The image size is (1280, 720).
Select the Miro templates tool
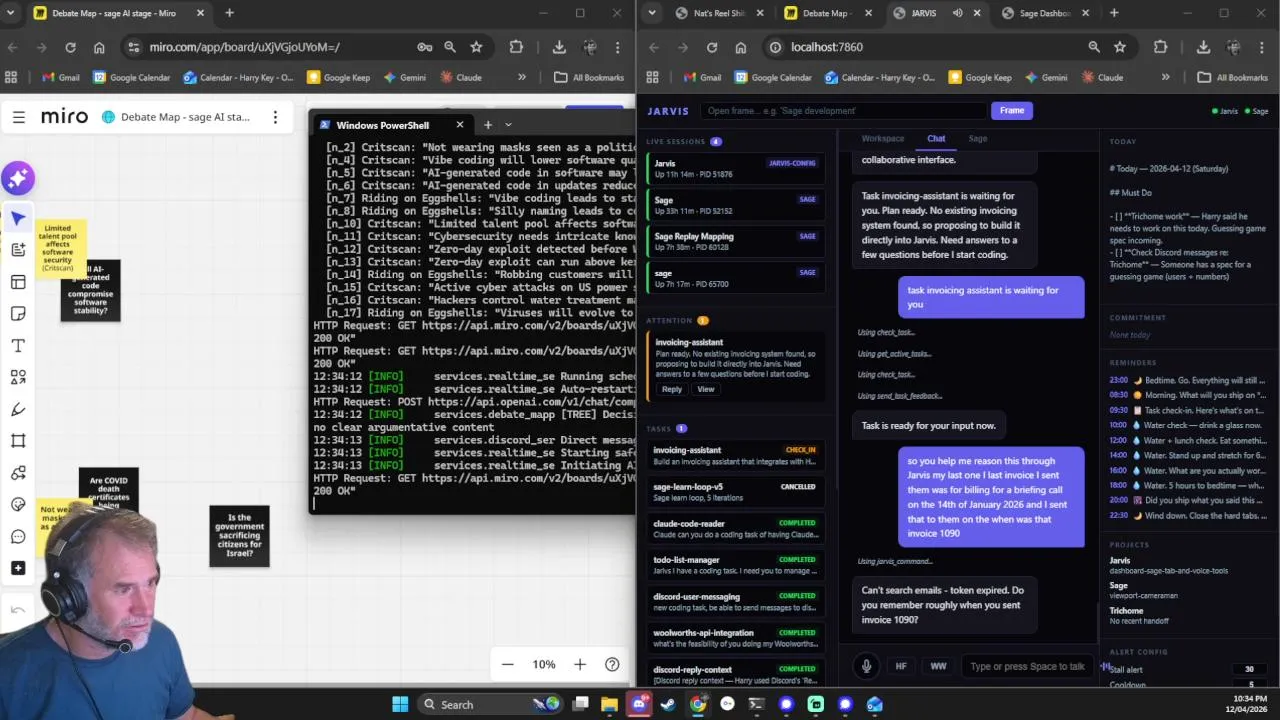tap(18, 282)
